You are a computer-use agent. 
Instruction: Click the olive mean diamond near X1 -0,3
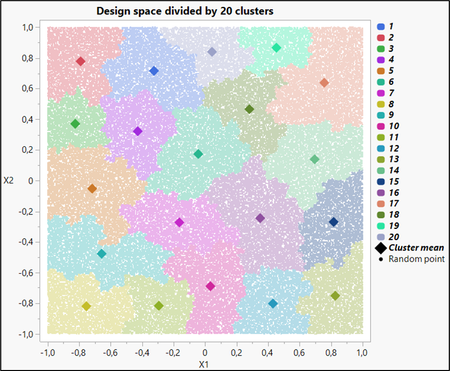tap(159, 306)
